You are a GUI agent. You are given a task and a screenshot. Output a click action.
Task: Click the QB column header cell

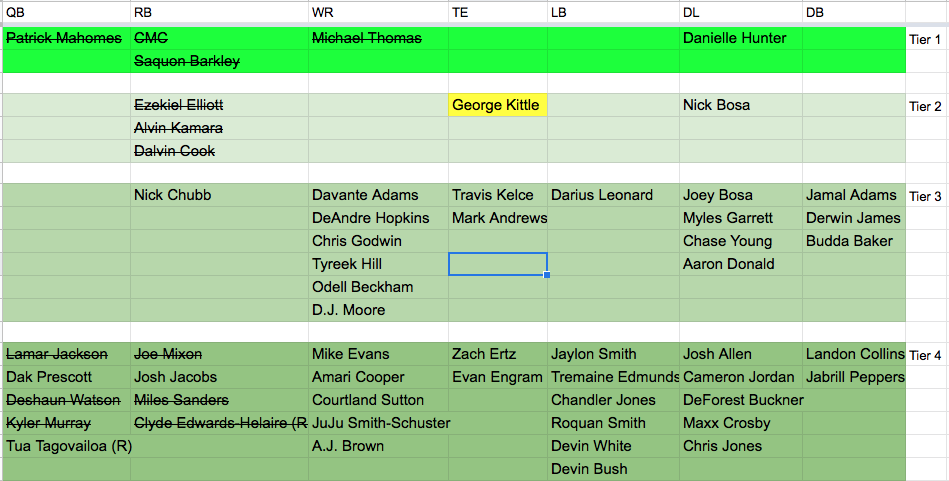point(66,13)
